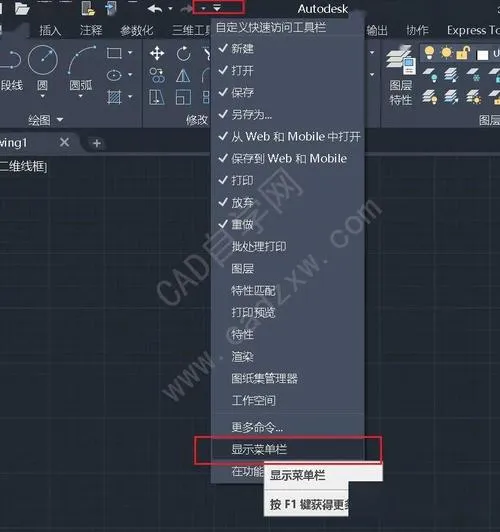
Task: Uncheck 打印 in quick access menu
Action: (288, 180)
